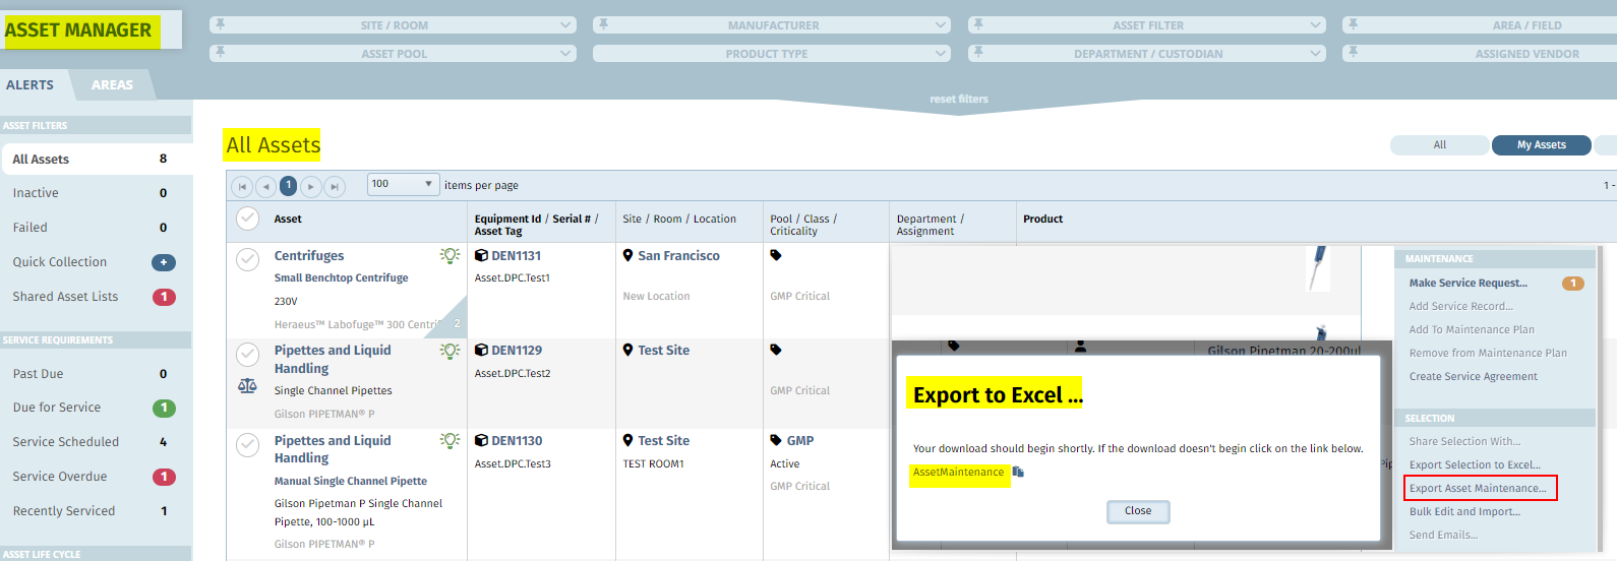Select the DEN1129 pipettes row checkbox

[x=247, y=354]
